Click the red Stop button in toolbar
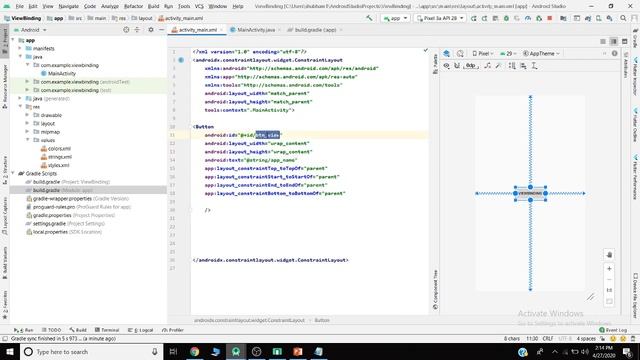Viewport: 640px width, 360px height. tap(550, 18)
